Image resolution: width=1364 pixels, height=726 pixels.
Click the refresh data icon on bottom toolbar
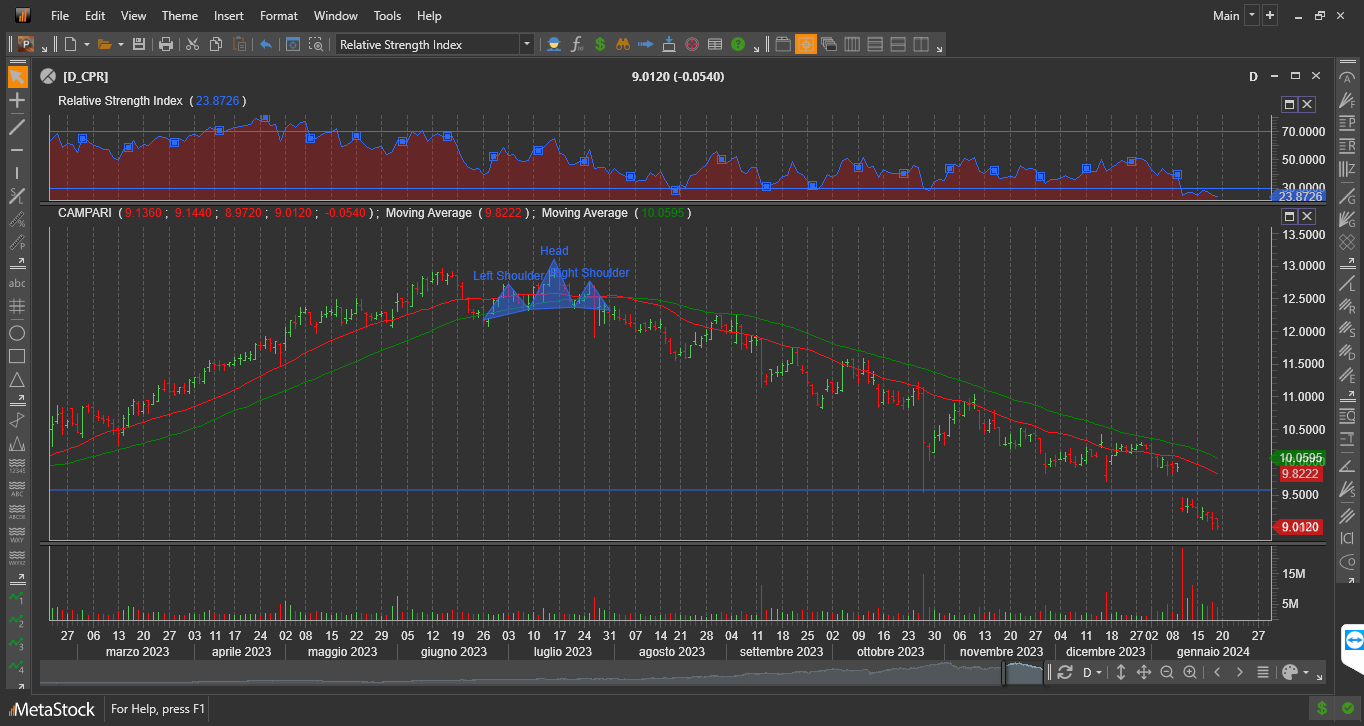coord(1064,672)
